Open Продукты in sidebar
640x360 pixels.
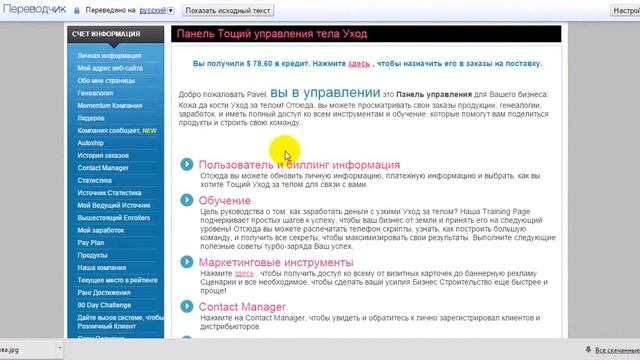92,255
